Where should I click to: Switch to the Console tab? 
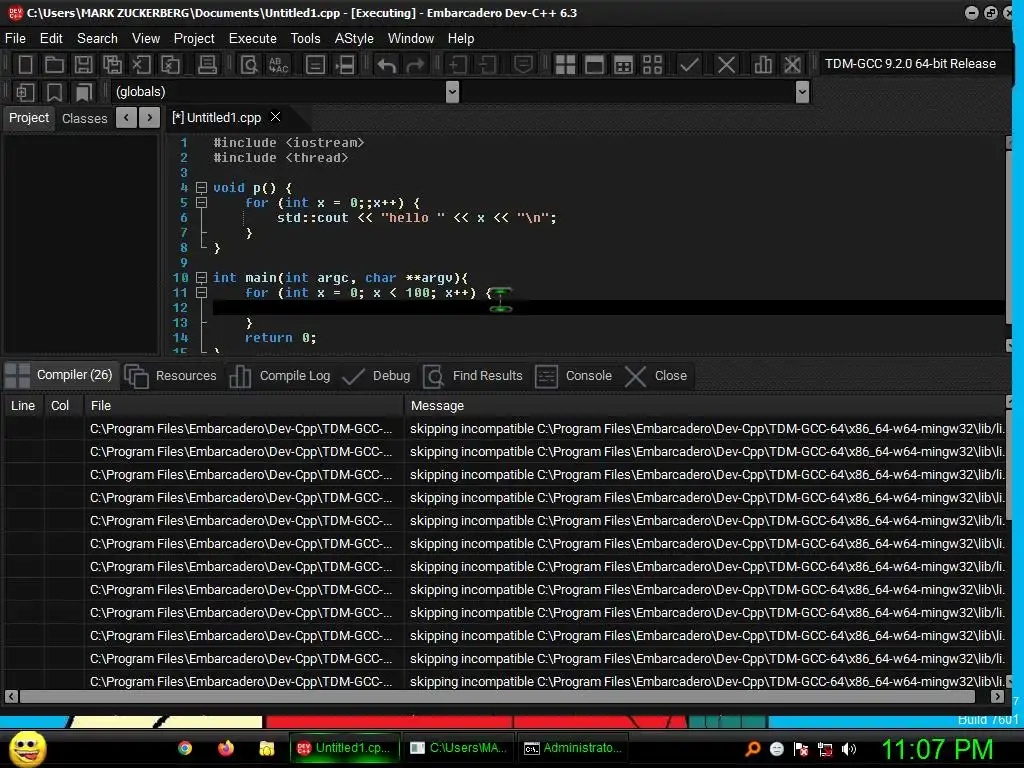(x=574, y=376)
